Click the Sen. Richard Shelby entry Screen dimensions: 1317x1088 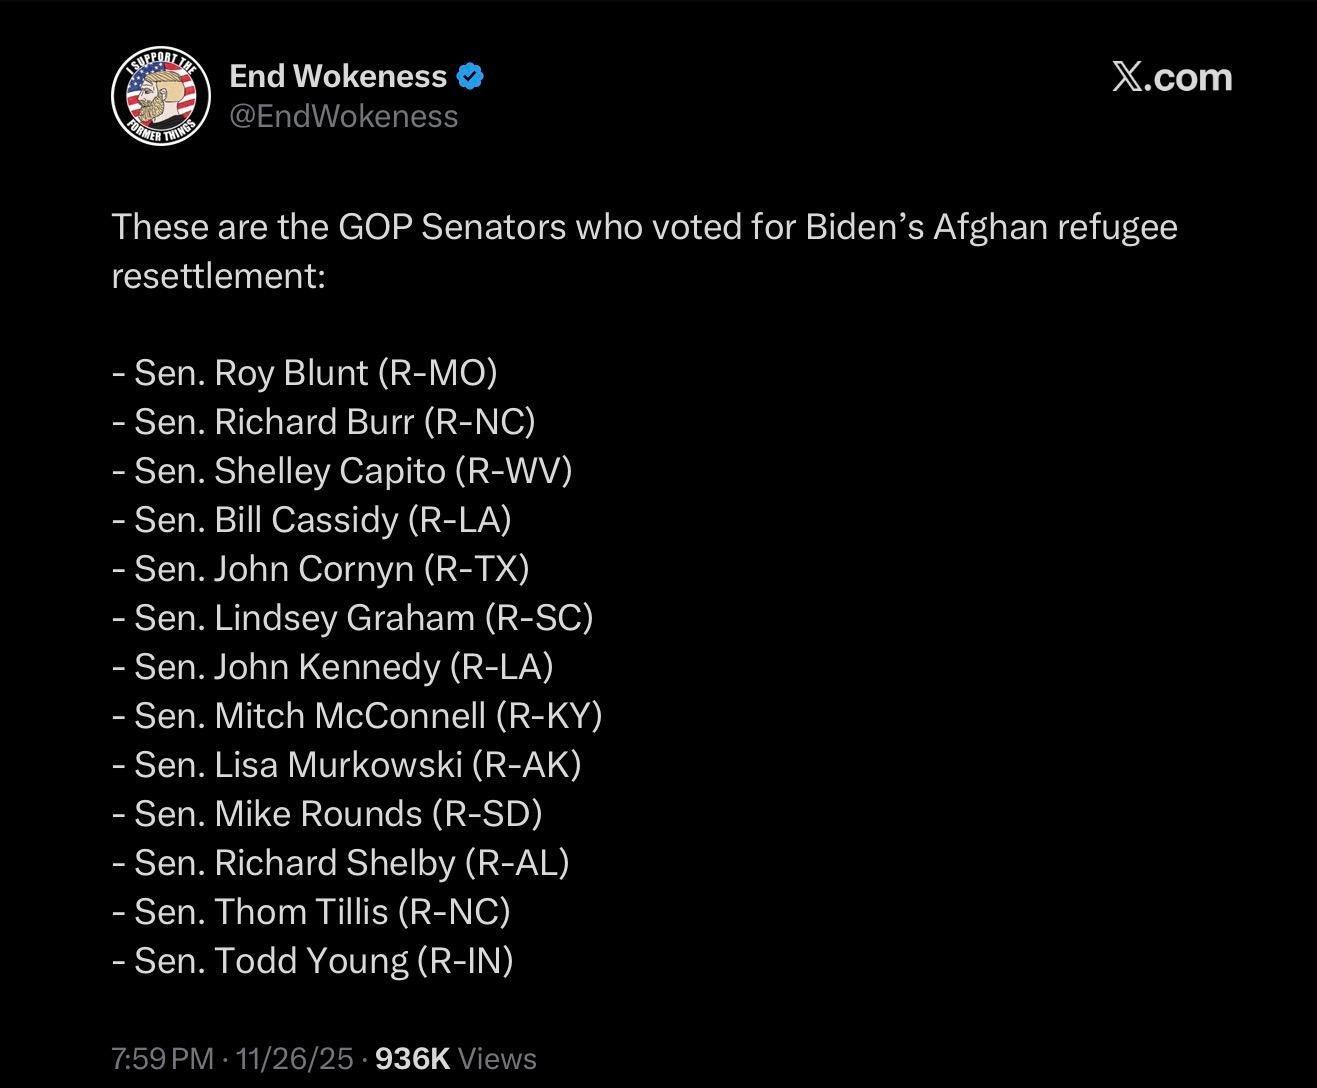[x=341, y=862]
